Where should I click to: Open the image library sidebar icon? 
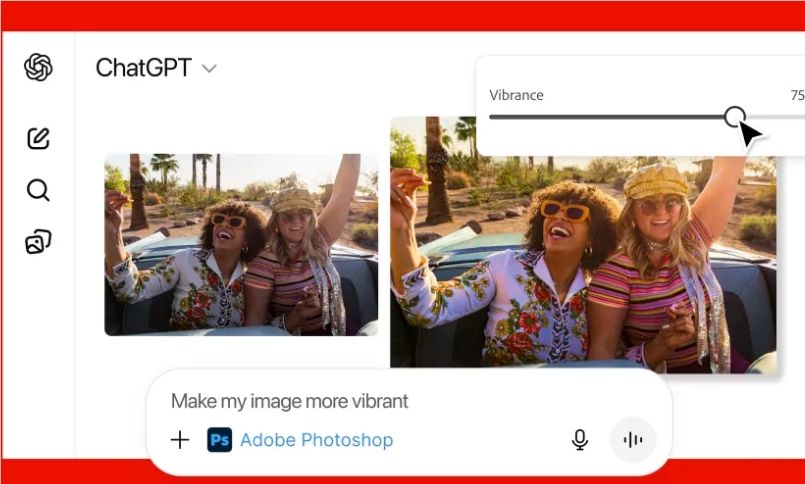click(38, 241)
